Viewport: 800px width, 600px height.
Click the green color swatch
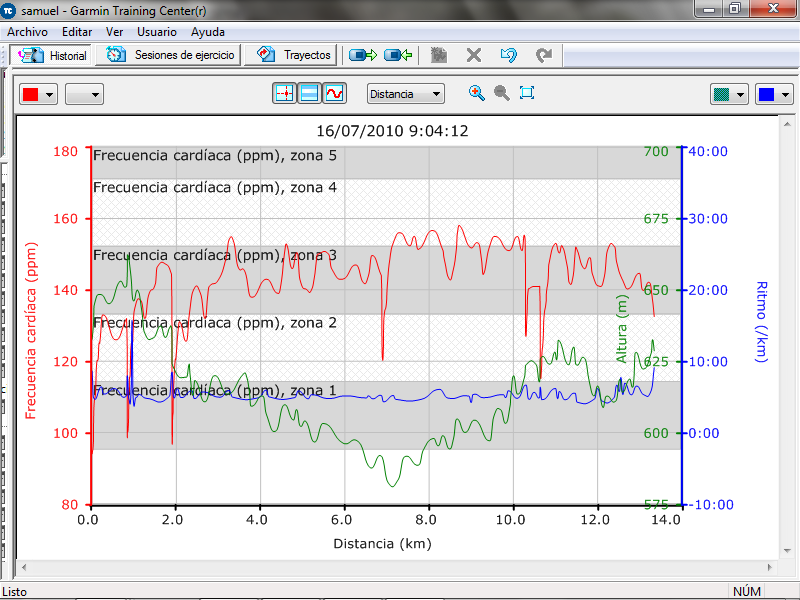[721, 94]
